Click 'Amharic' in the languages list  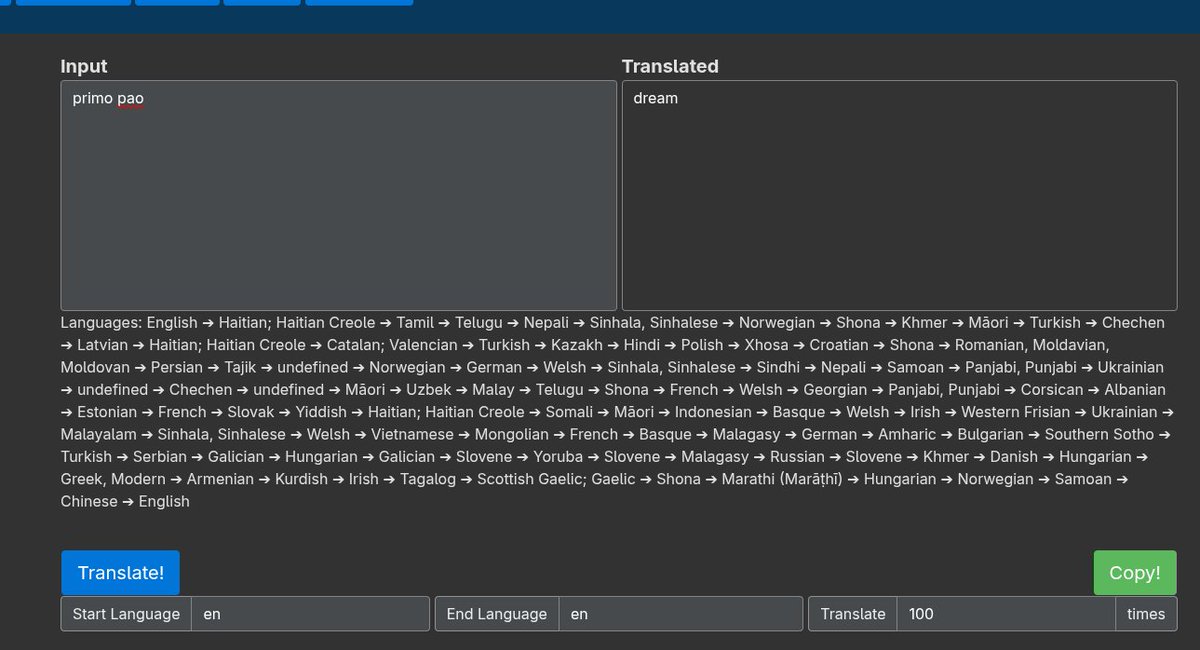pyautogui.click(x=907, y=434)
